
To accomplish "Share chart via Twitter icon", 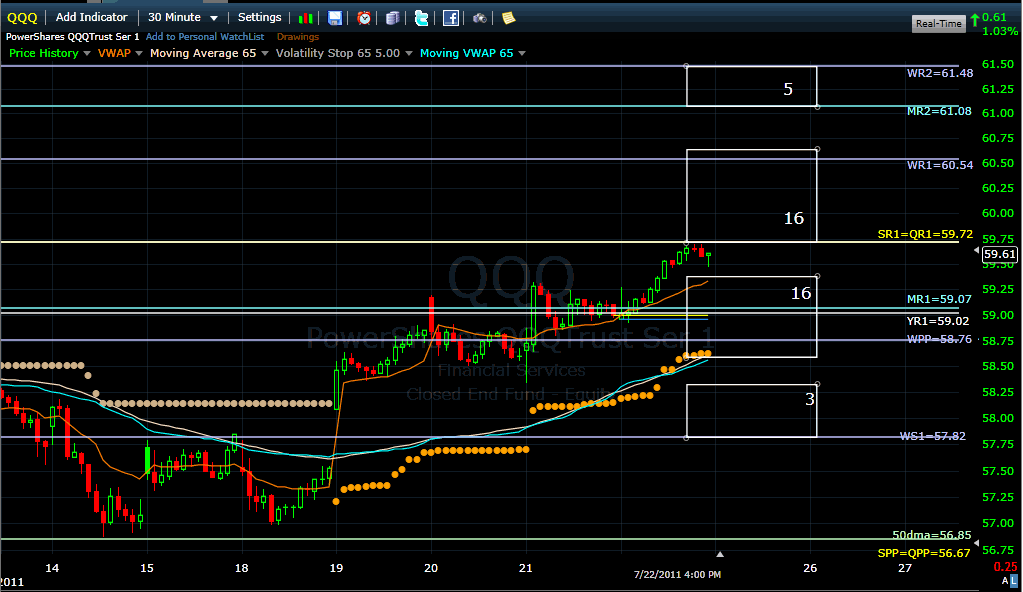I will tap(421, 18).
